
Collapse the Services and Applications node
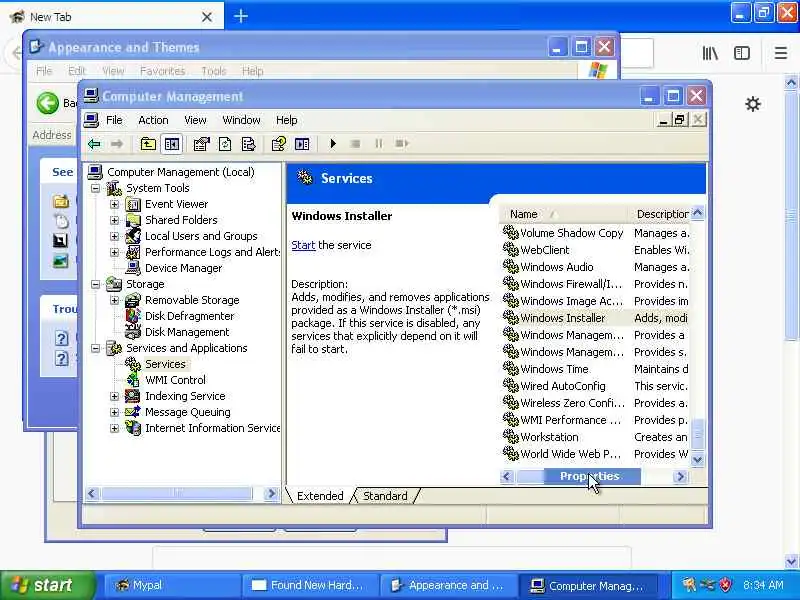tap(95, 348)
